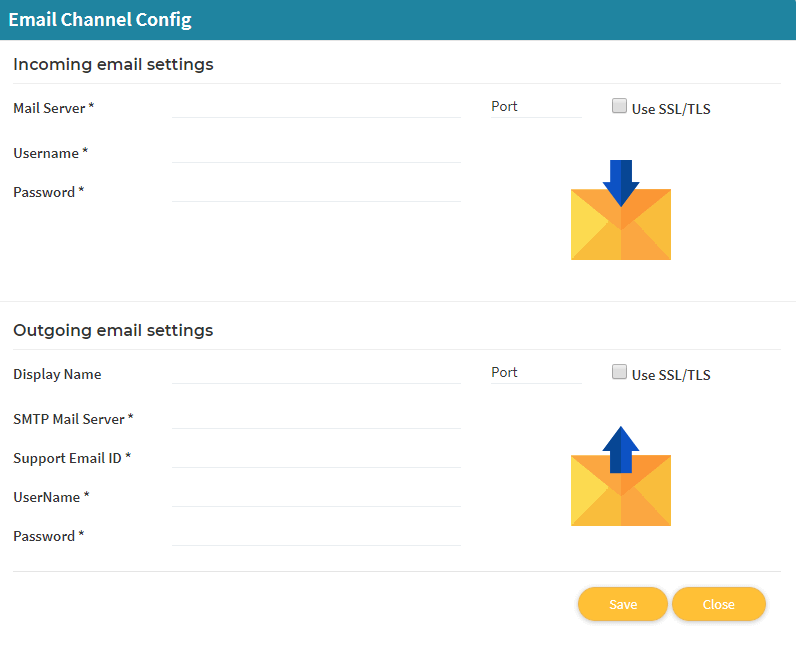Select the incoming Password field
Screen dimensions: 796x646
[316, 192]
